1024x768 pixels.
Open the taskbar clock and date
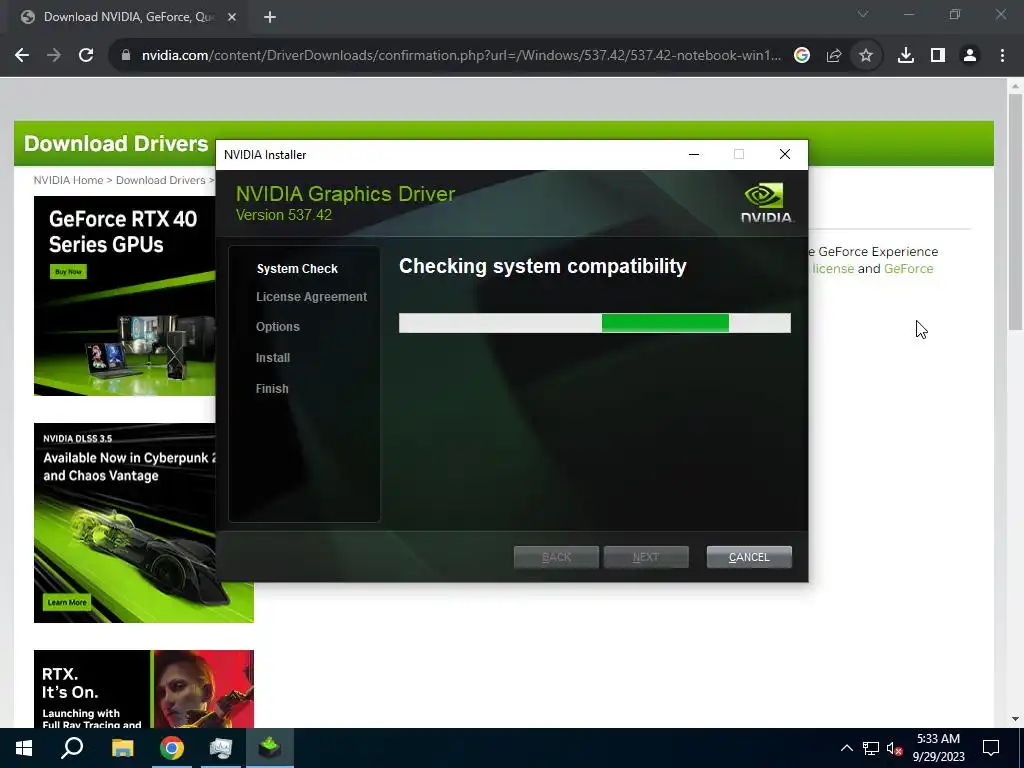click(938, 748)
